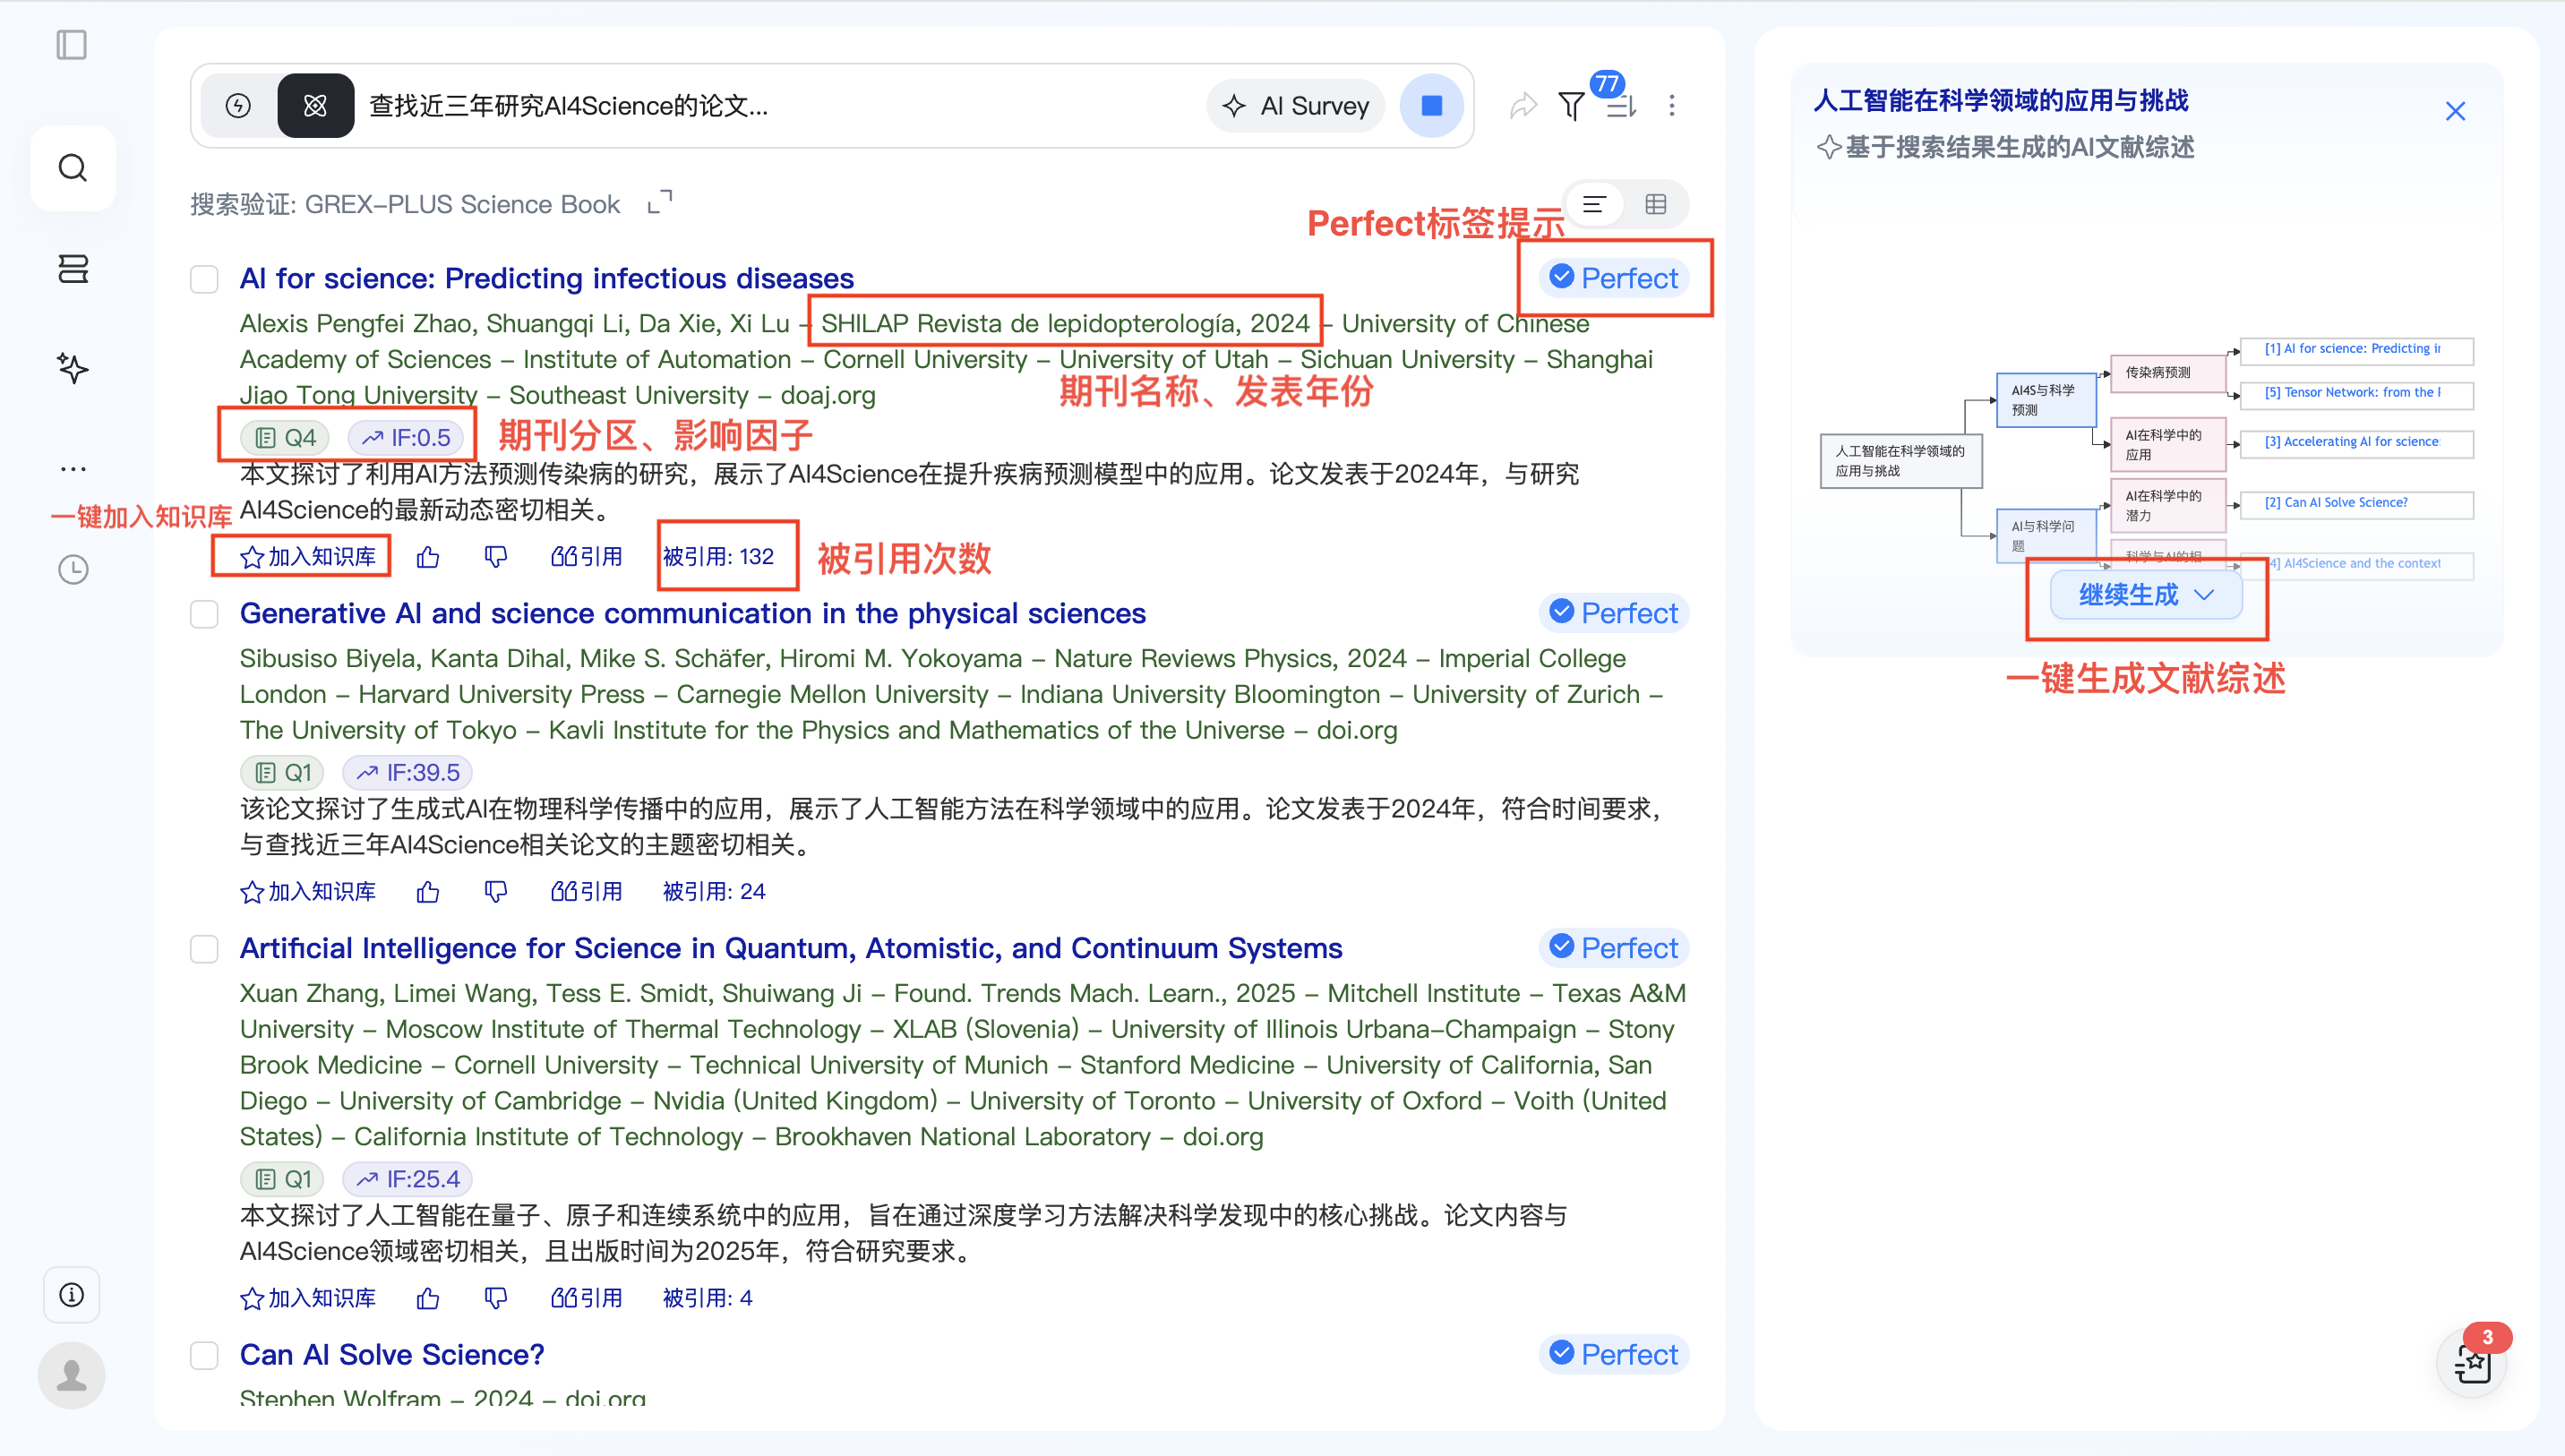This screenshot has width=2565, height=1456.
Task: Click the AI Survey button
Action: coord(1296,105)
